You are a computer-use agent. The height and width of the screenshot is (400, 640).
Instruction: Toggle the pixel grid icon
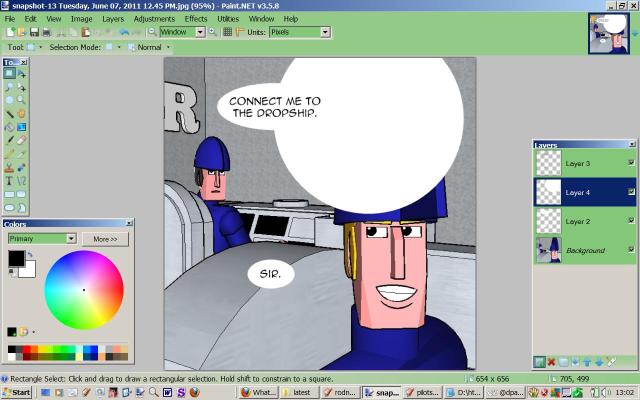(x=227, y=32)
